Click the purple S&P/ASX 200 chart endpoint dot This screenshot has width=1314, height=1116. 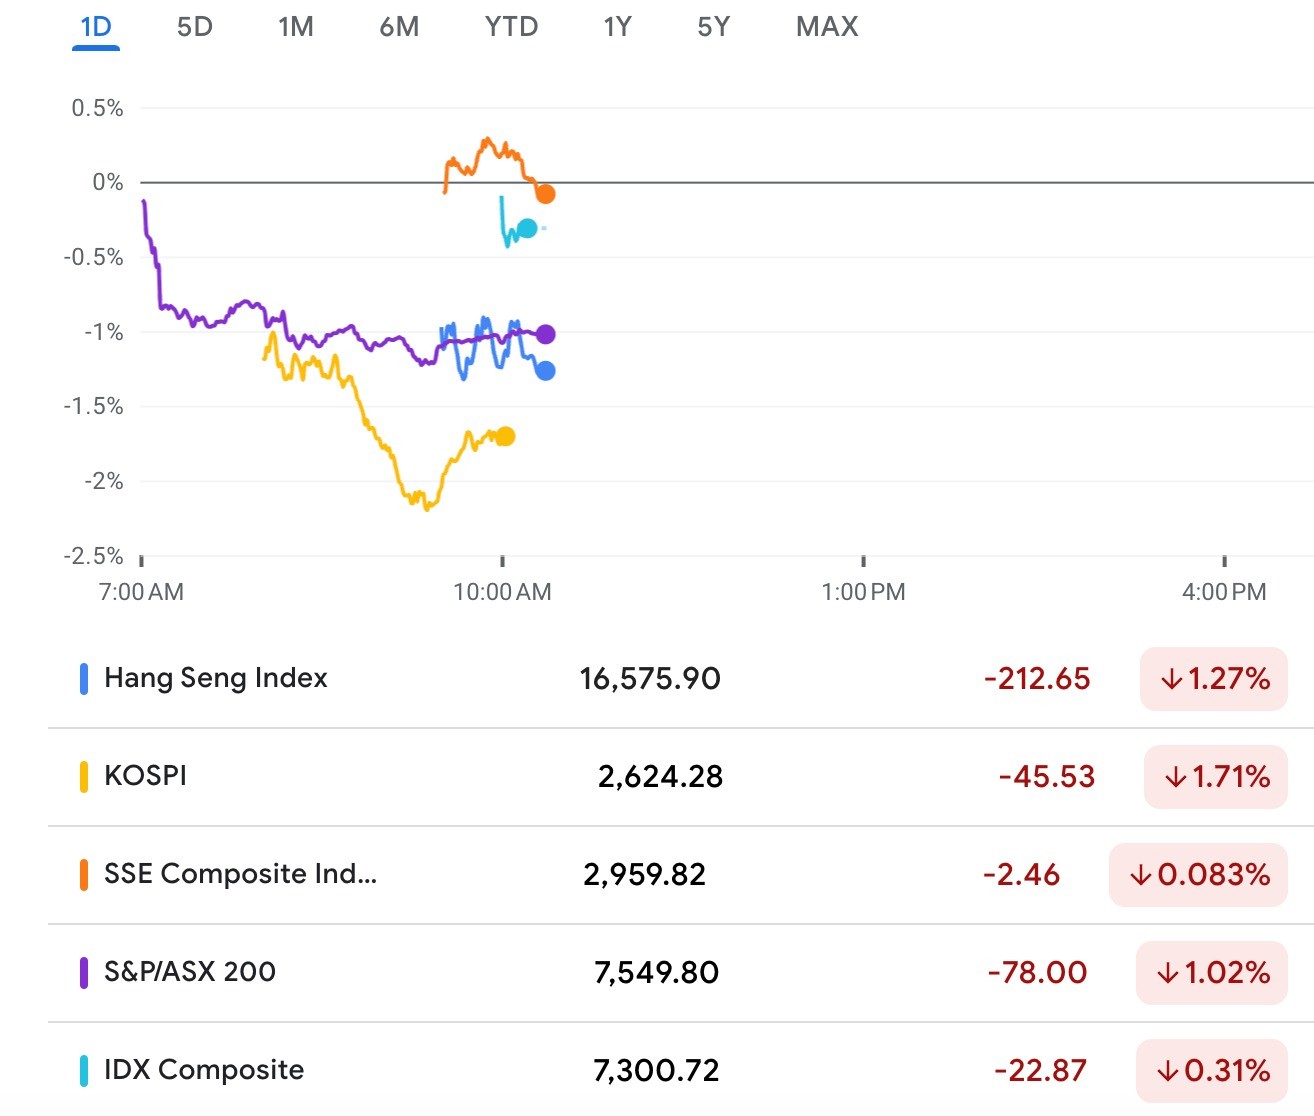[545, 334]
